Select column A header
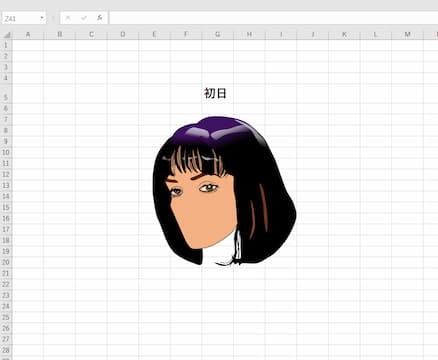Viewport: 438px width, 360px height. (28, 35)
